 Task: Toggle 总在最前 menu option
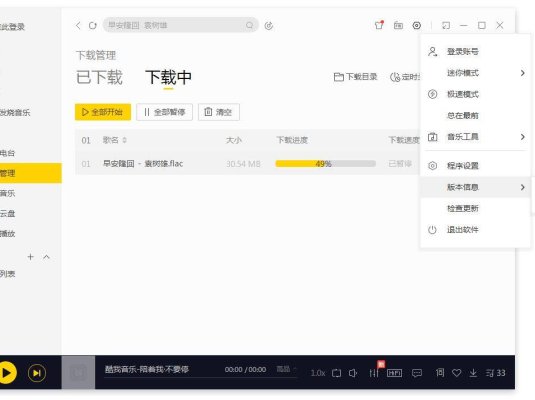463,115
